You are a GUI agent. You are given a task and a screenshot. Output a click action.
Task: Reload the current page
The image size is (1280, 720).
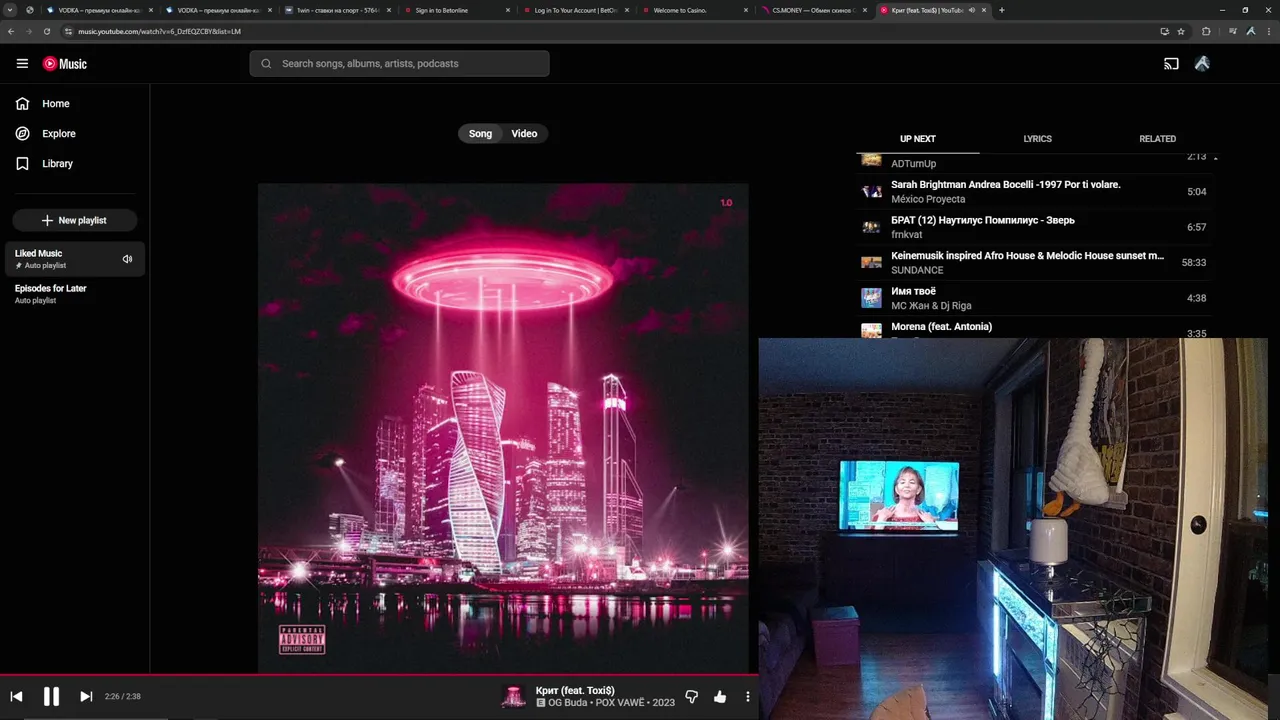pos(46,31)
